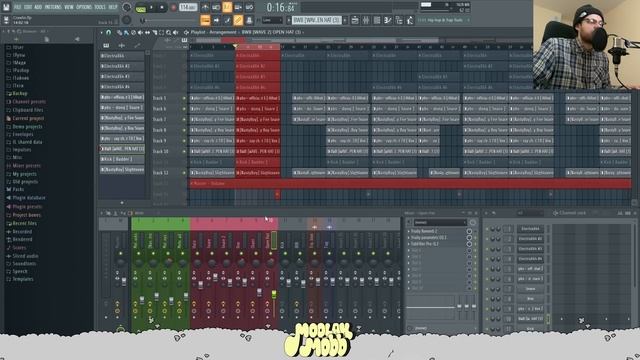Select the playlist Slip tool
640x360 pixels.
(147, 32)
